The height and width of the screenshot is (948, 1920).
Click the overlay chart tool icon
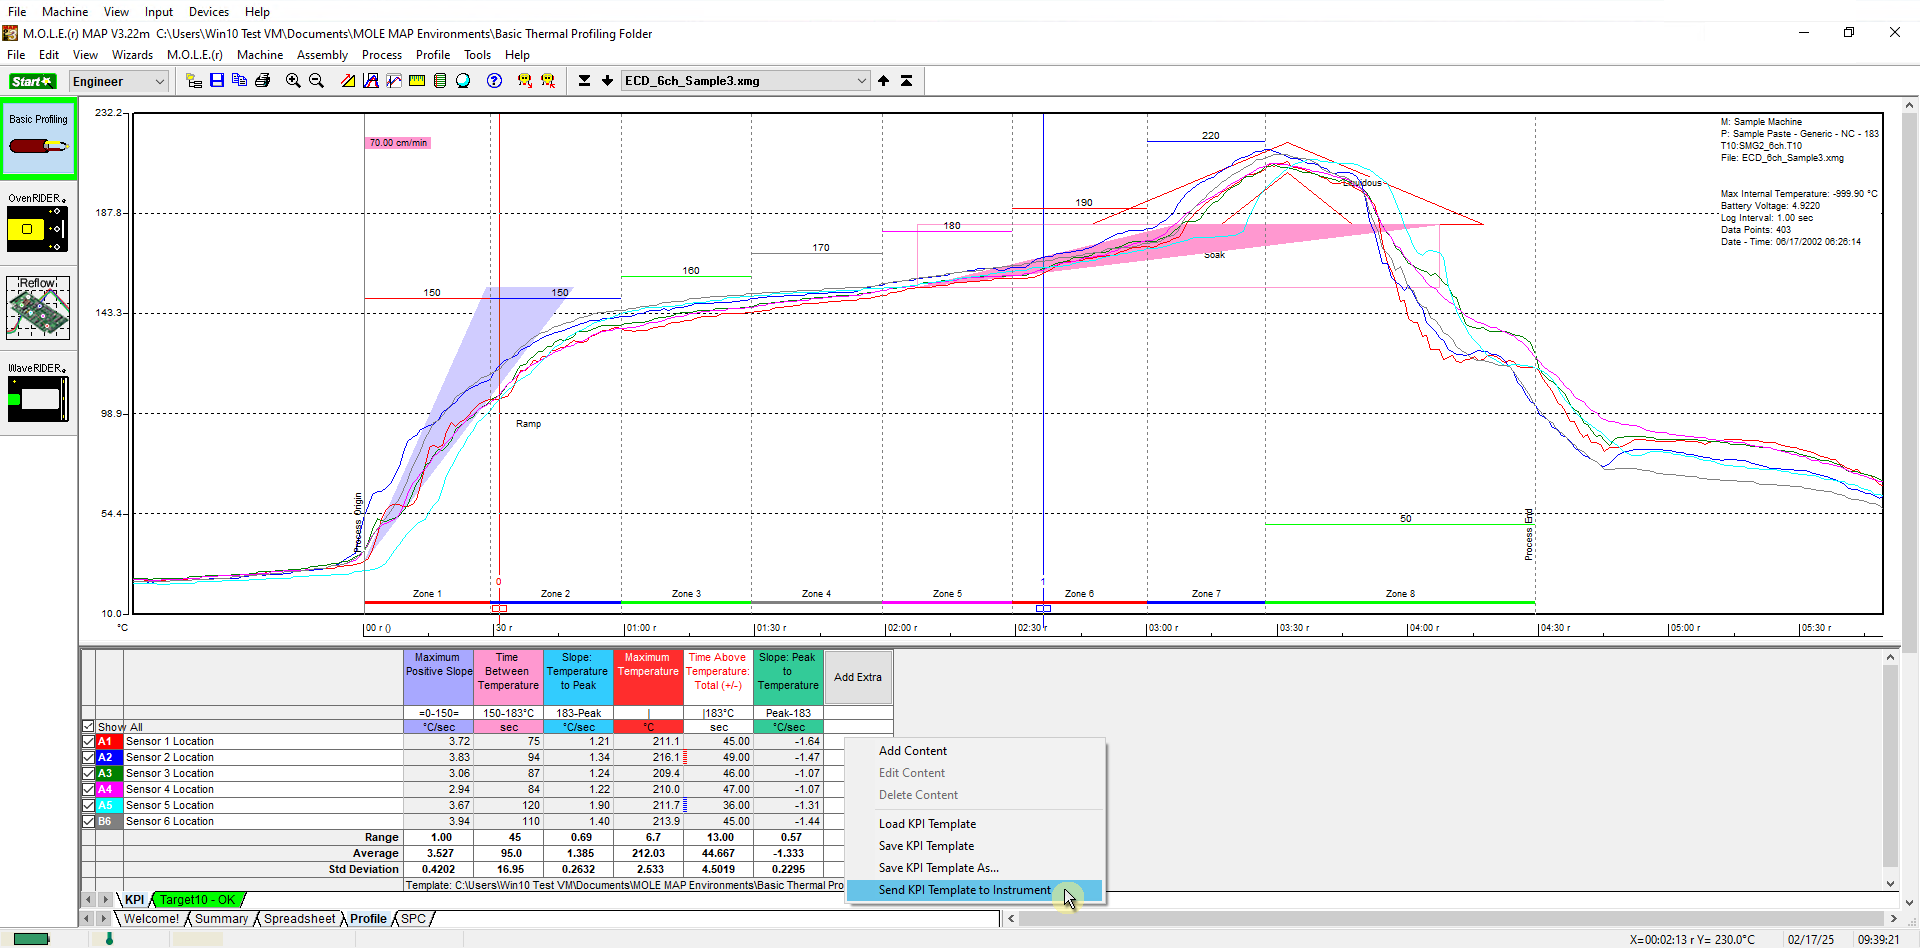[x=394, y=81]
